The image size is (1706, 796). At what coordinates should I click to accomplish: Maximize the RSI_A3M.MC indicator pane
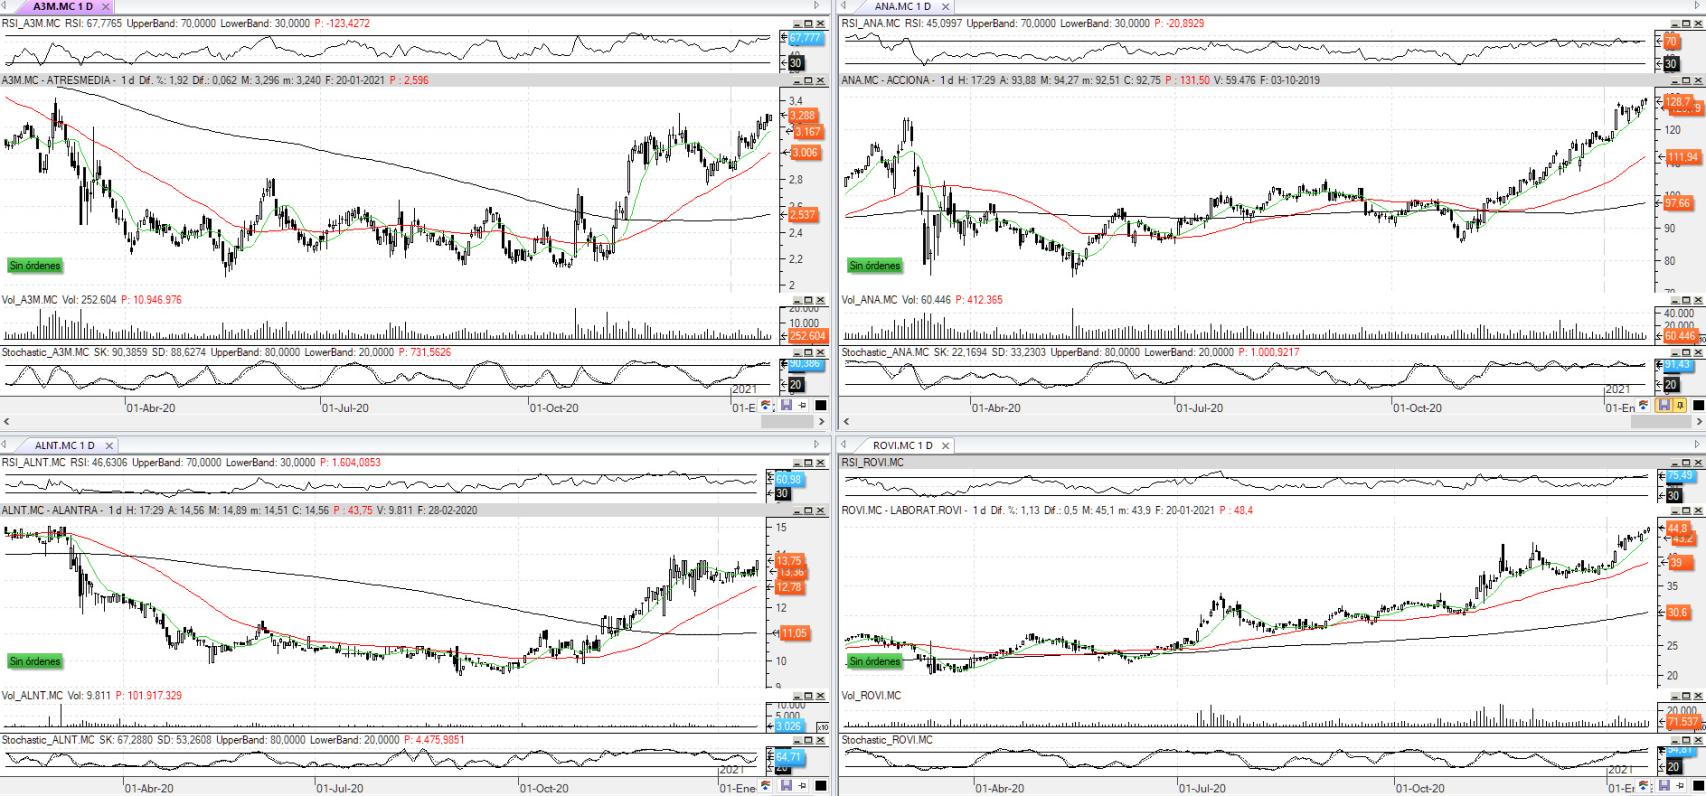809,23
